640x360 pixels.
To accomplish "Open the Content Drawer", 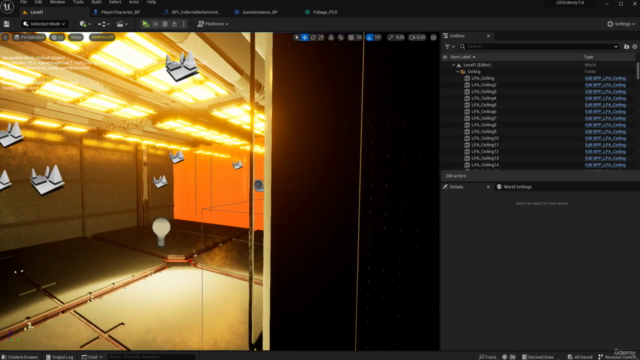I will click(20, 357).
